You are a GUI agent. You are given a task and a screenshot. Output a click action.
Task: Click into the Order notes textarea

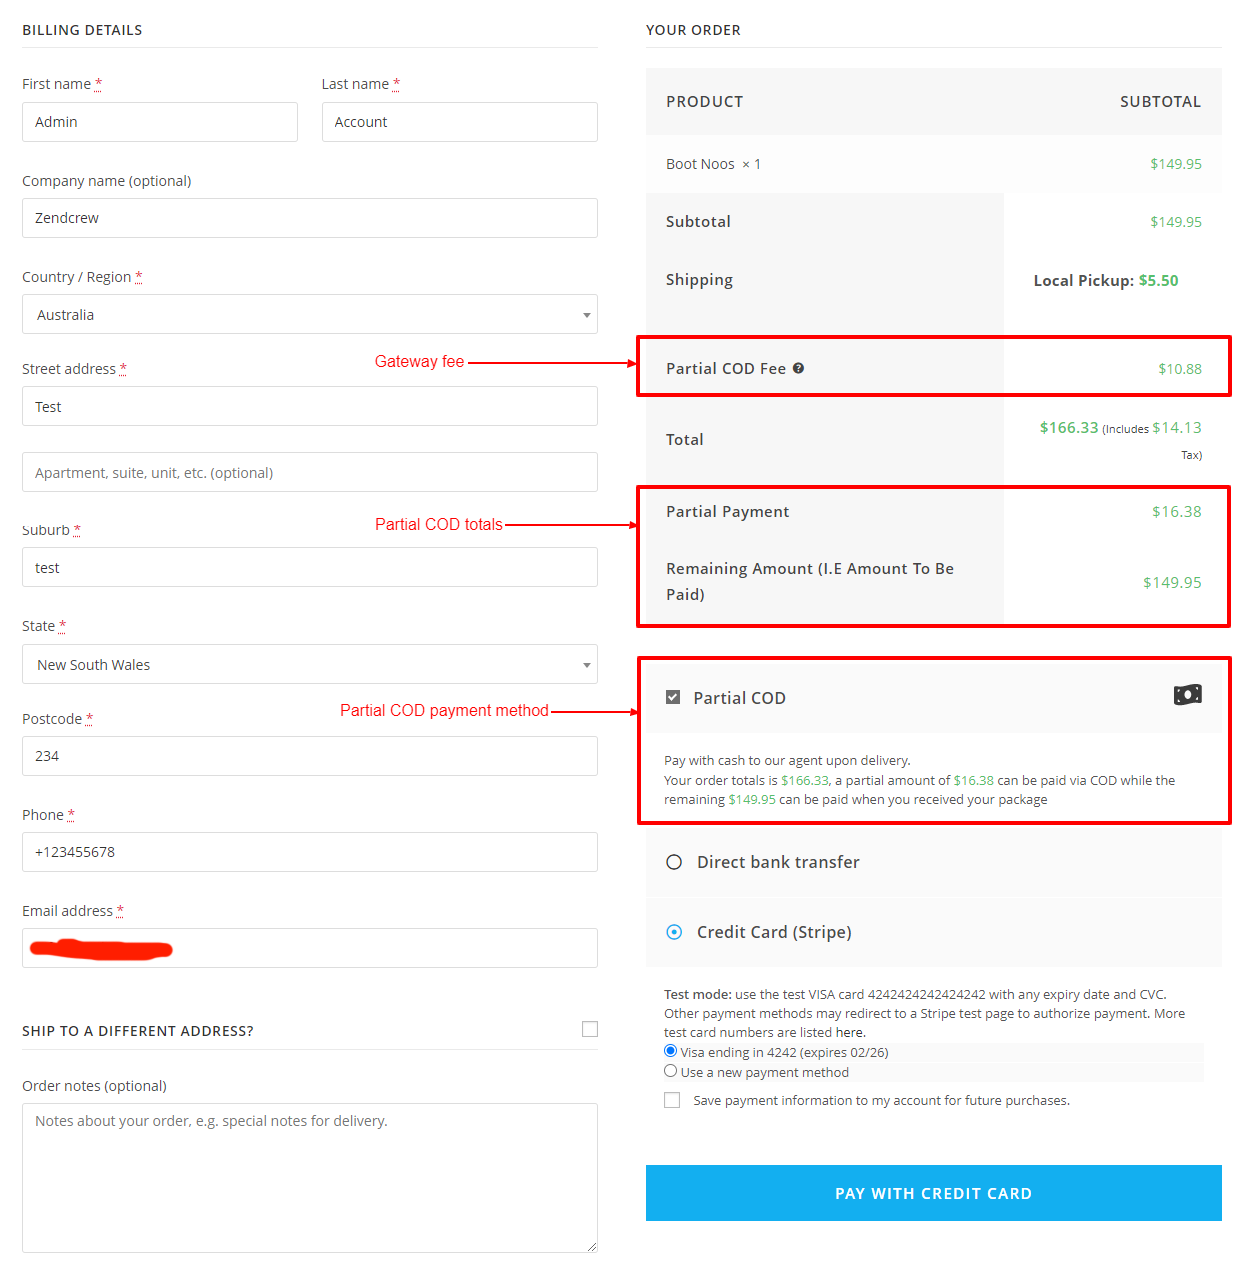pos(310,1177)
